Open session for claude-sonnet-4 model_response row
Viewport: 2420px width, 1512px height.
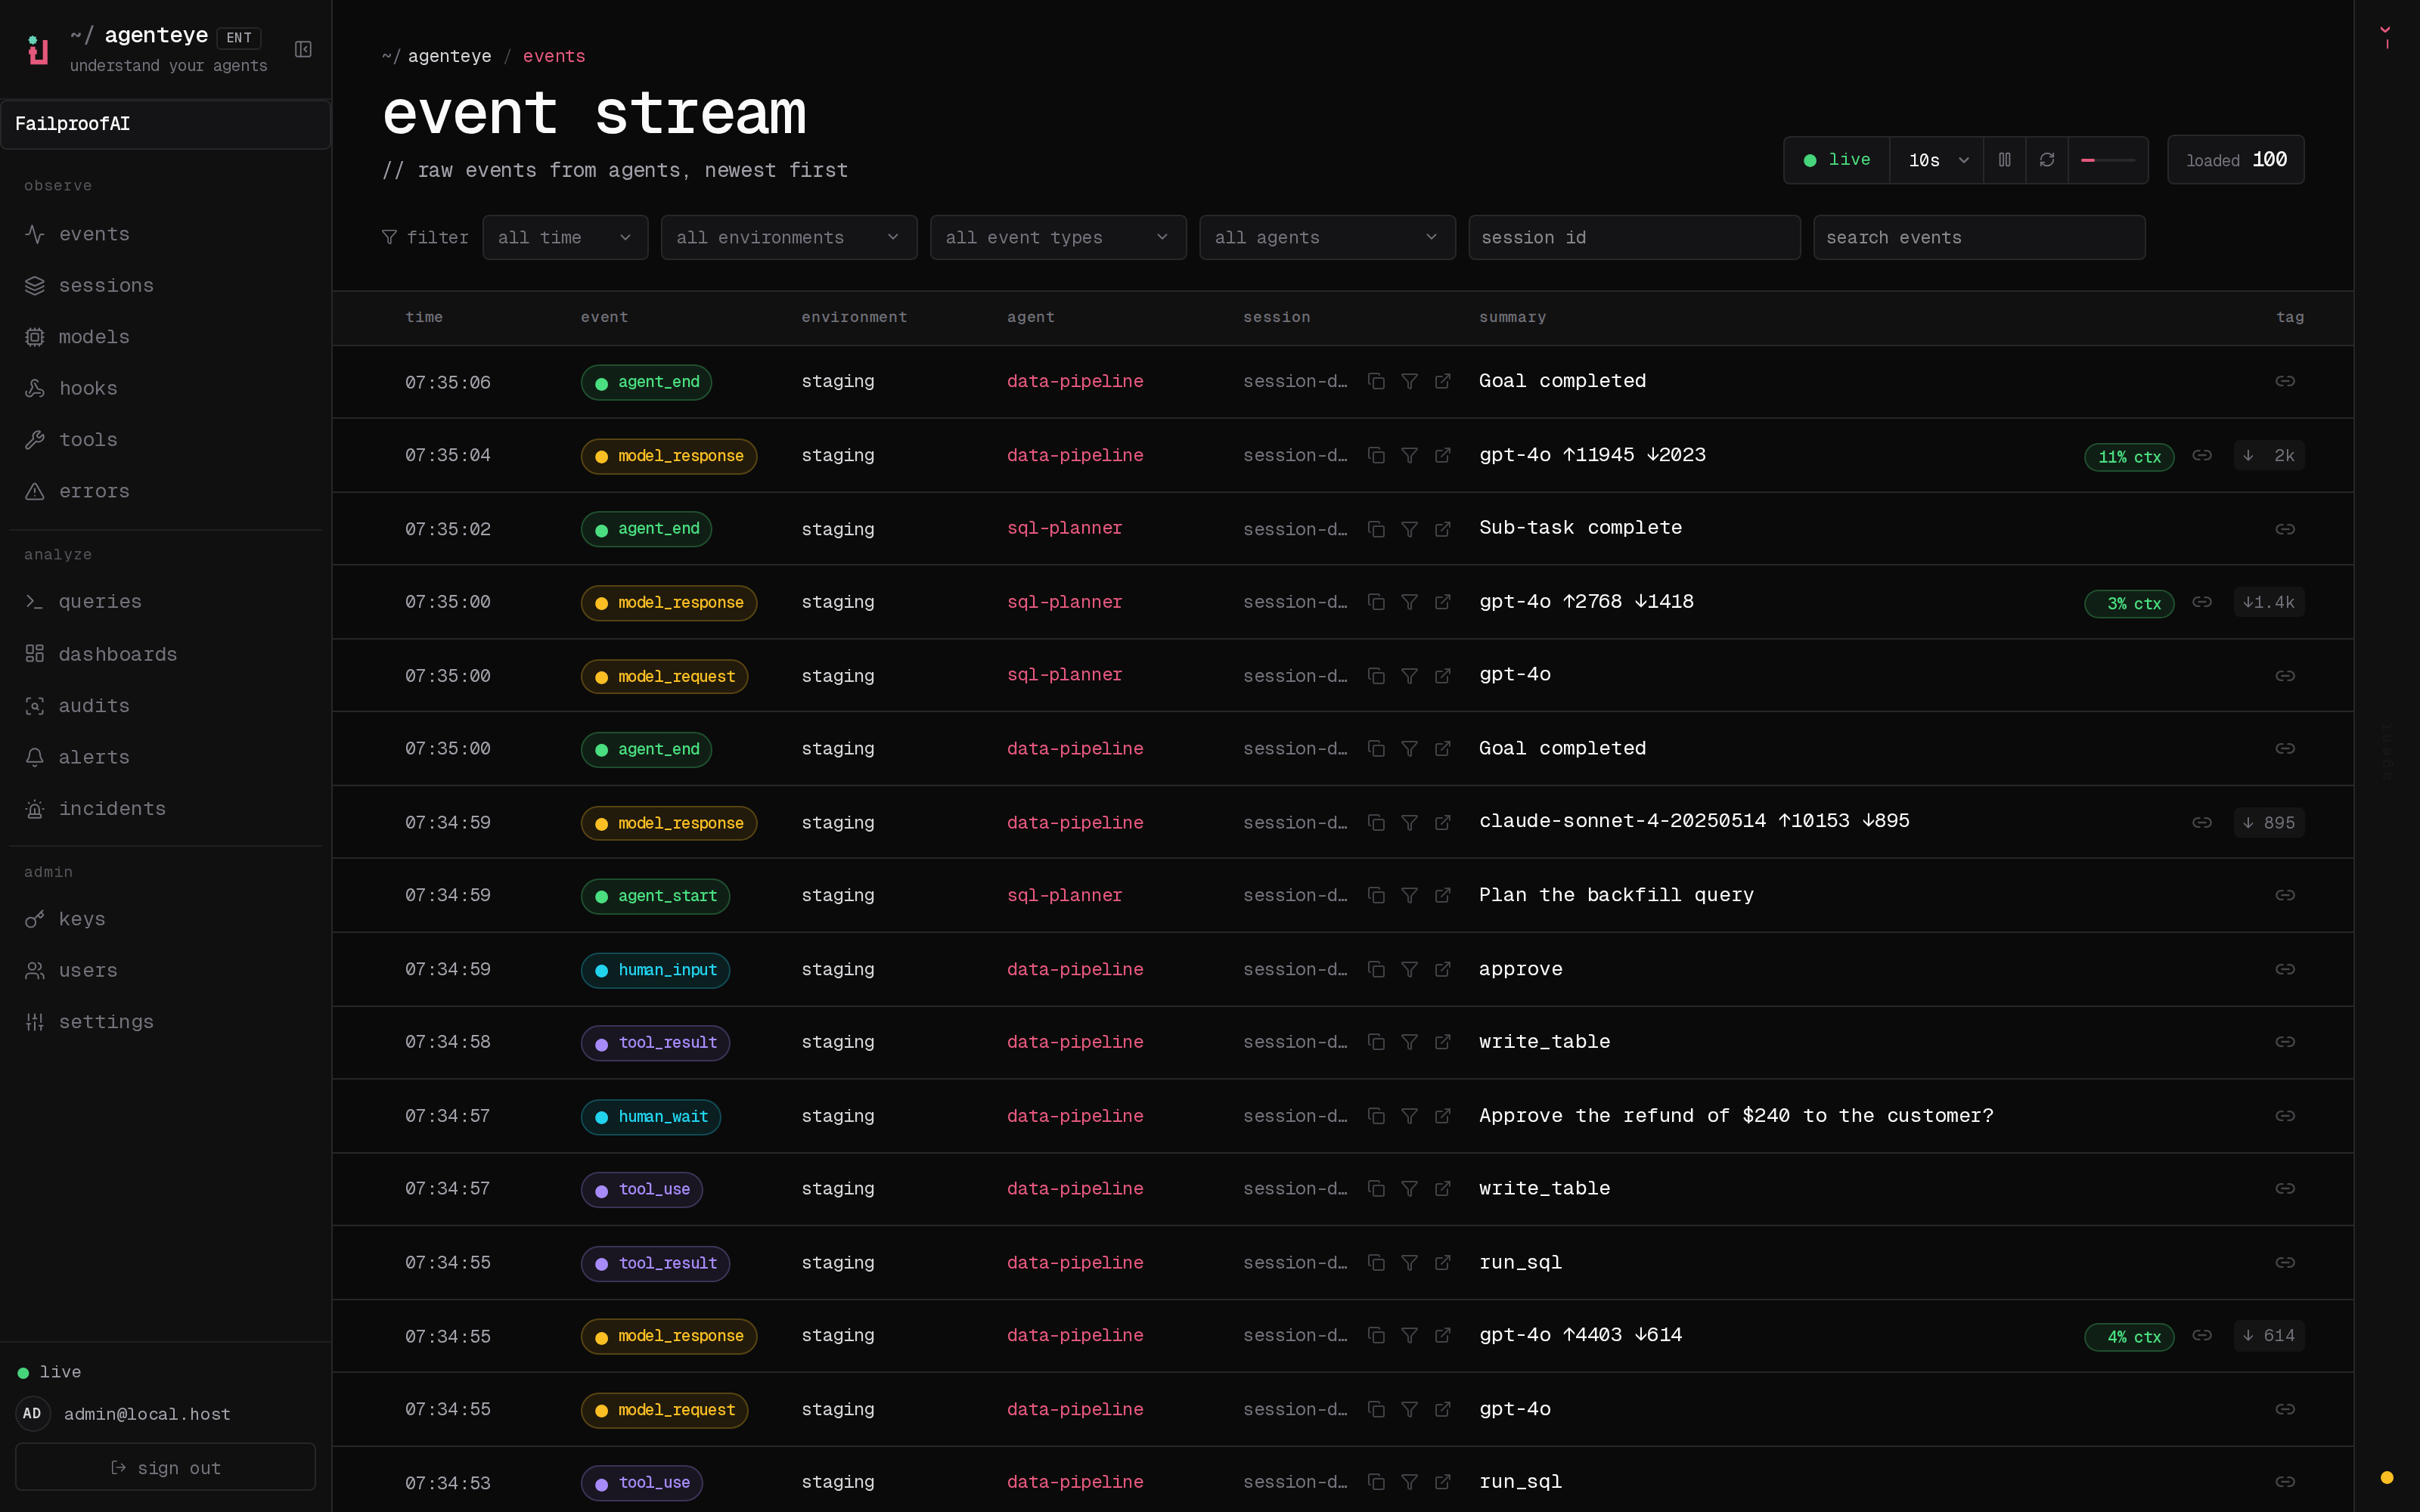point(1442,822)
